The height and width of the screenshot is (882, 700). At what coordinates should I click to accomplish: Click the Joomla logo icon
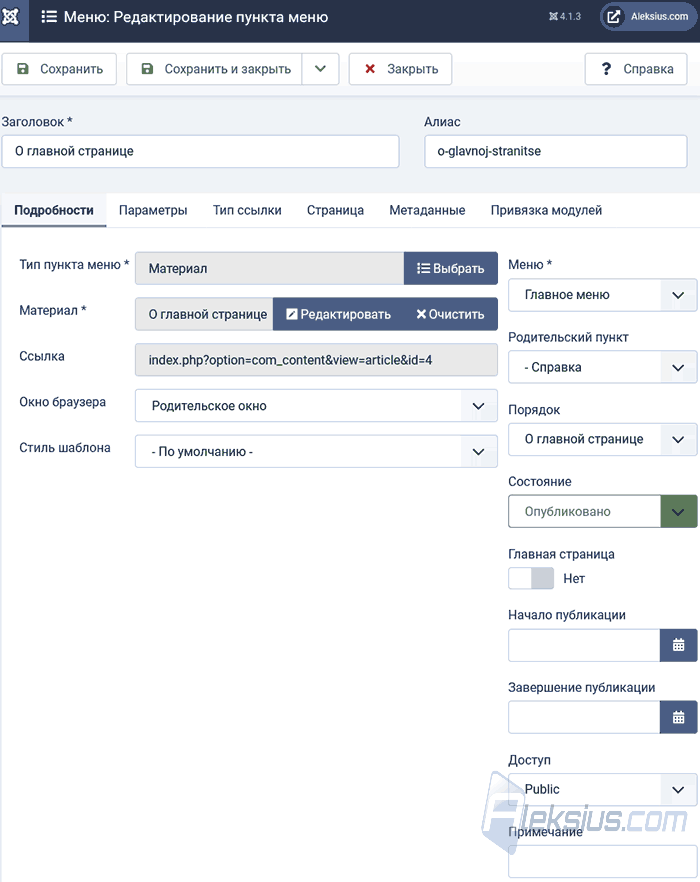pyautogui.click(x=11, y=17)
